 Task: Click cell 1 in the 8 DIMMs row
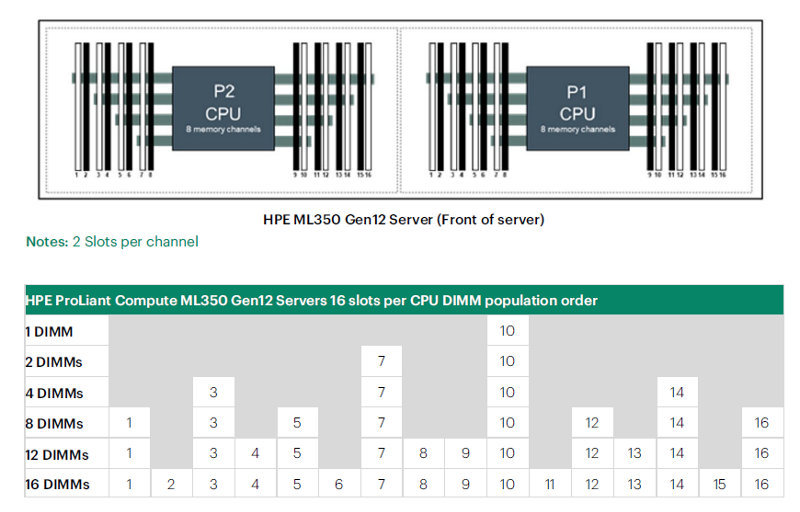[130, 423]
